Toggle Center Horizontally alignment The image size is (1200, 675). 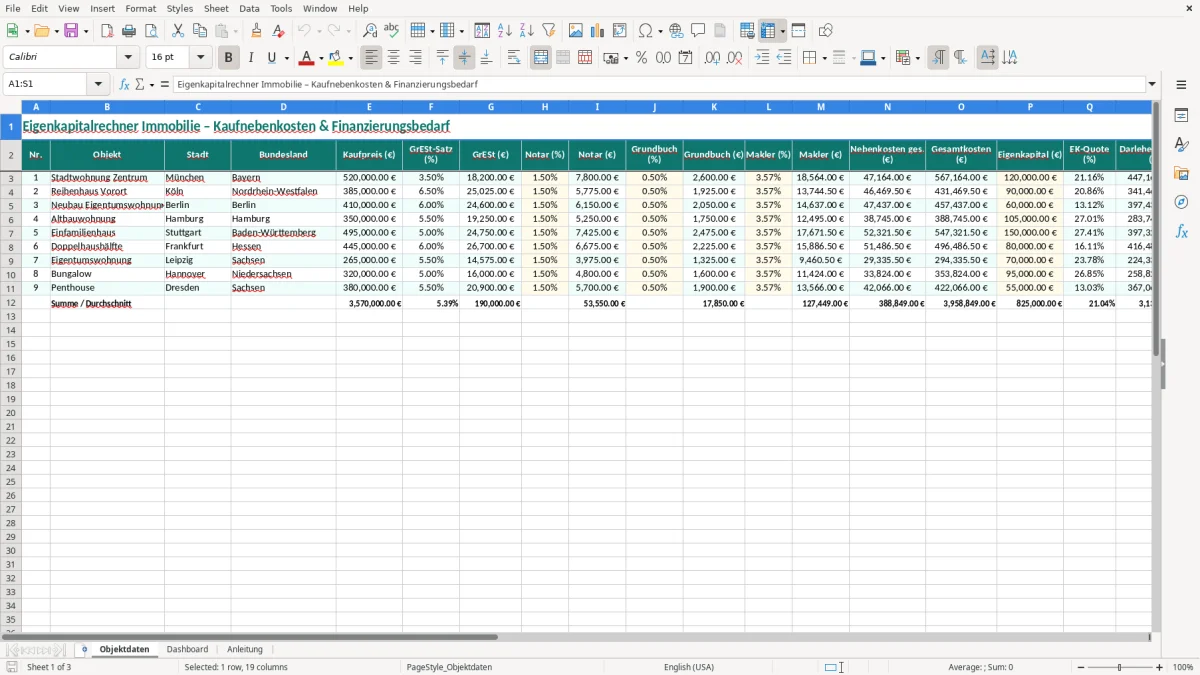point(393,58)
